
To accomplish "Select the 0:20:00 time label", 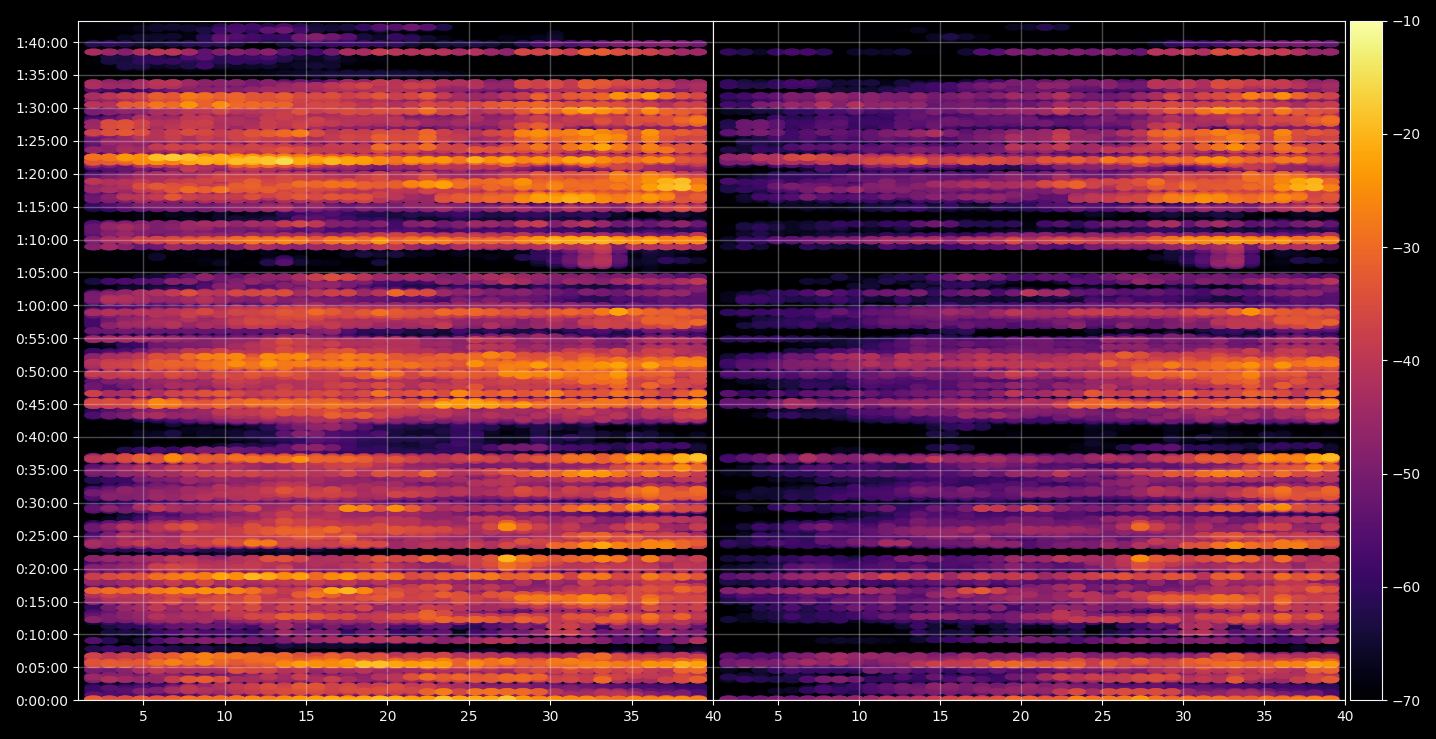I will 42,569.
